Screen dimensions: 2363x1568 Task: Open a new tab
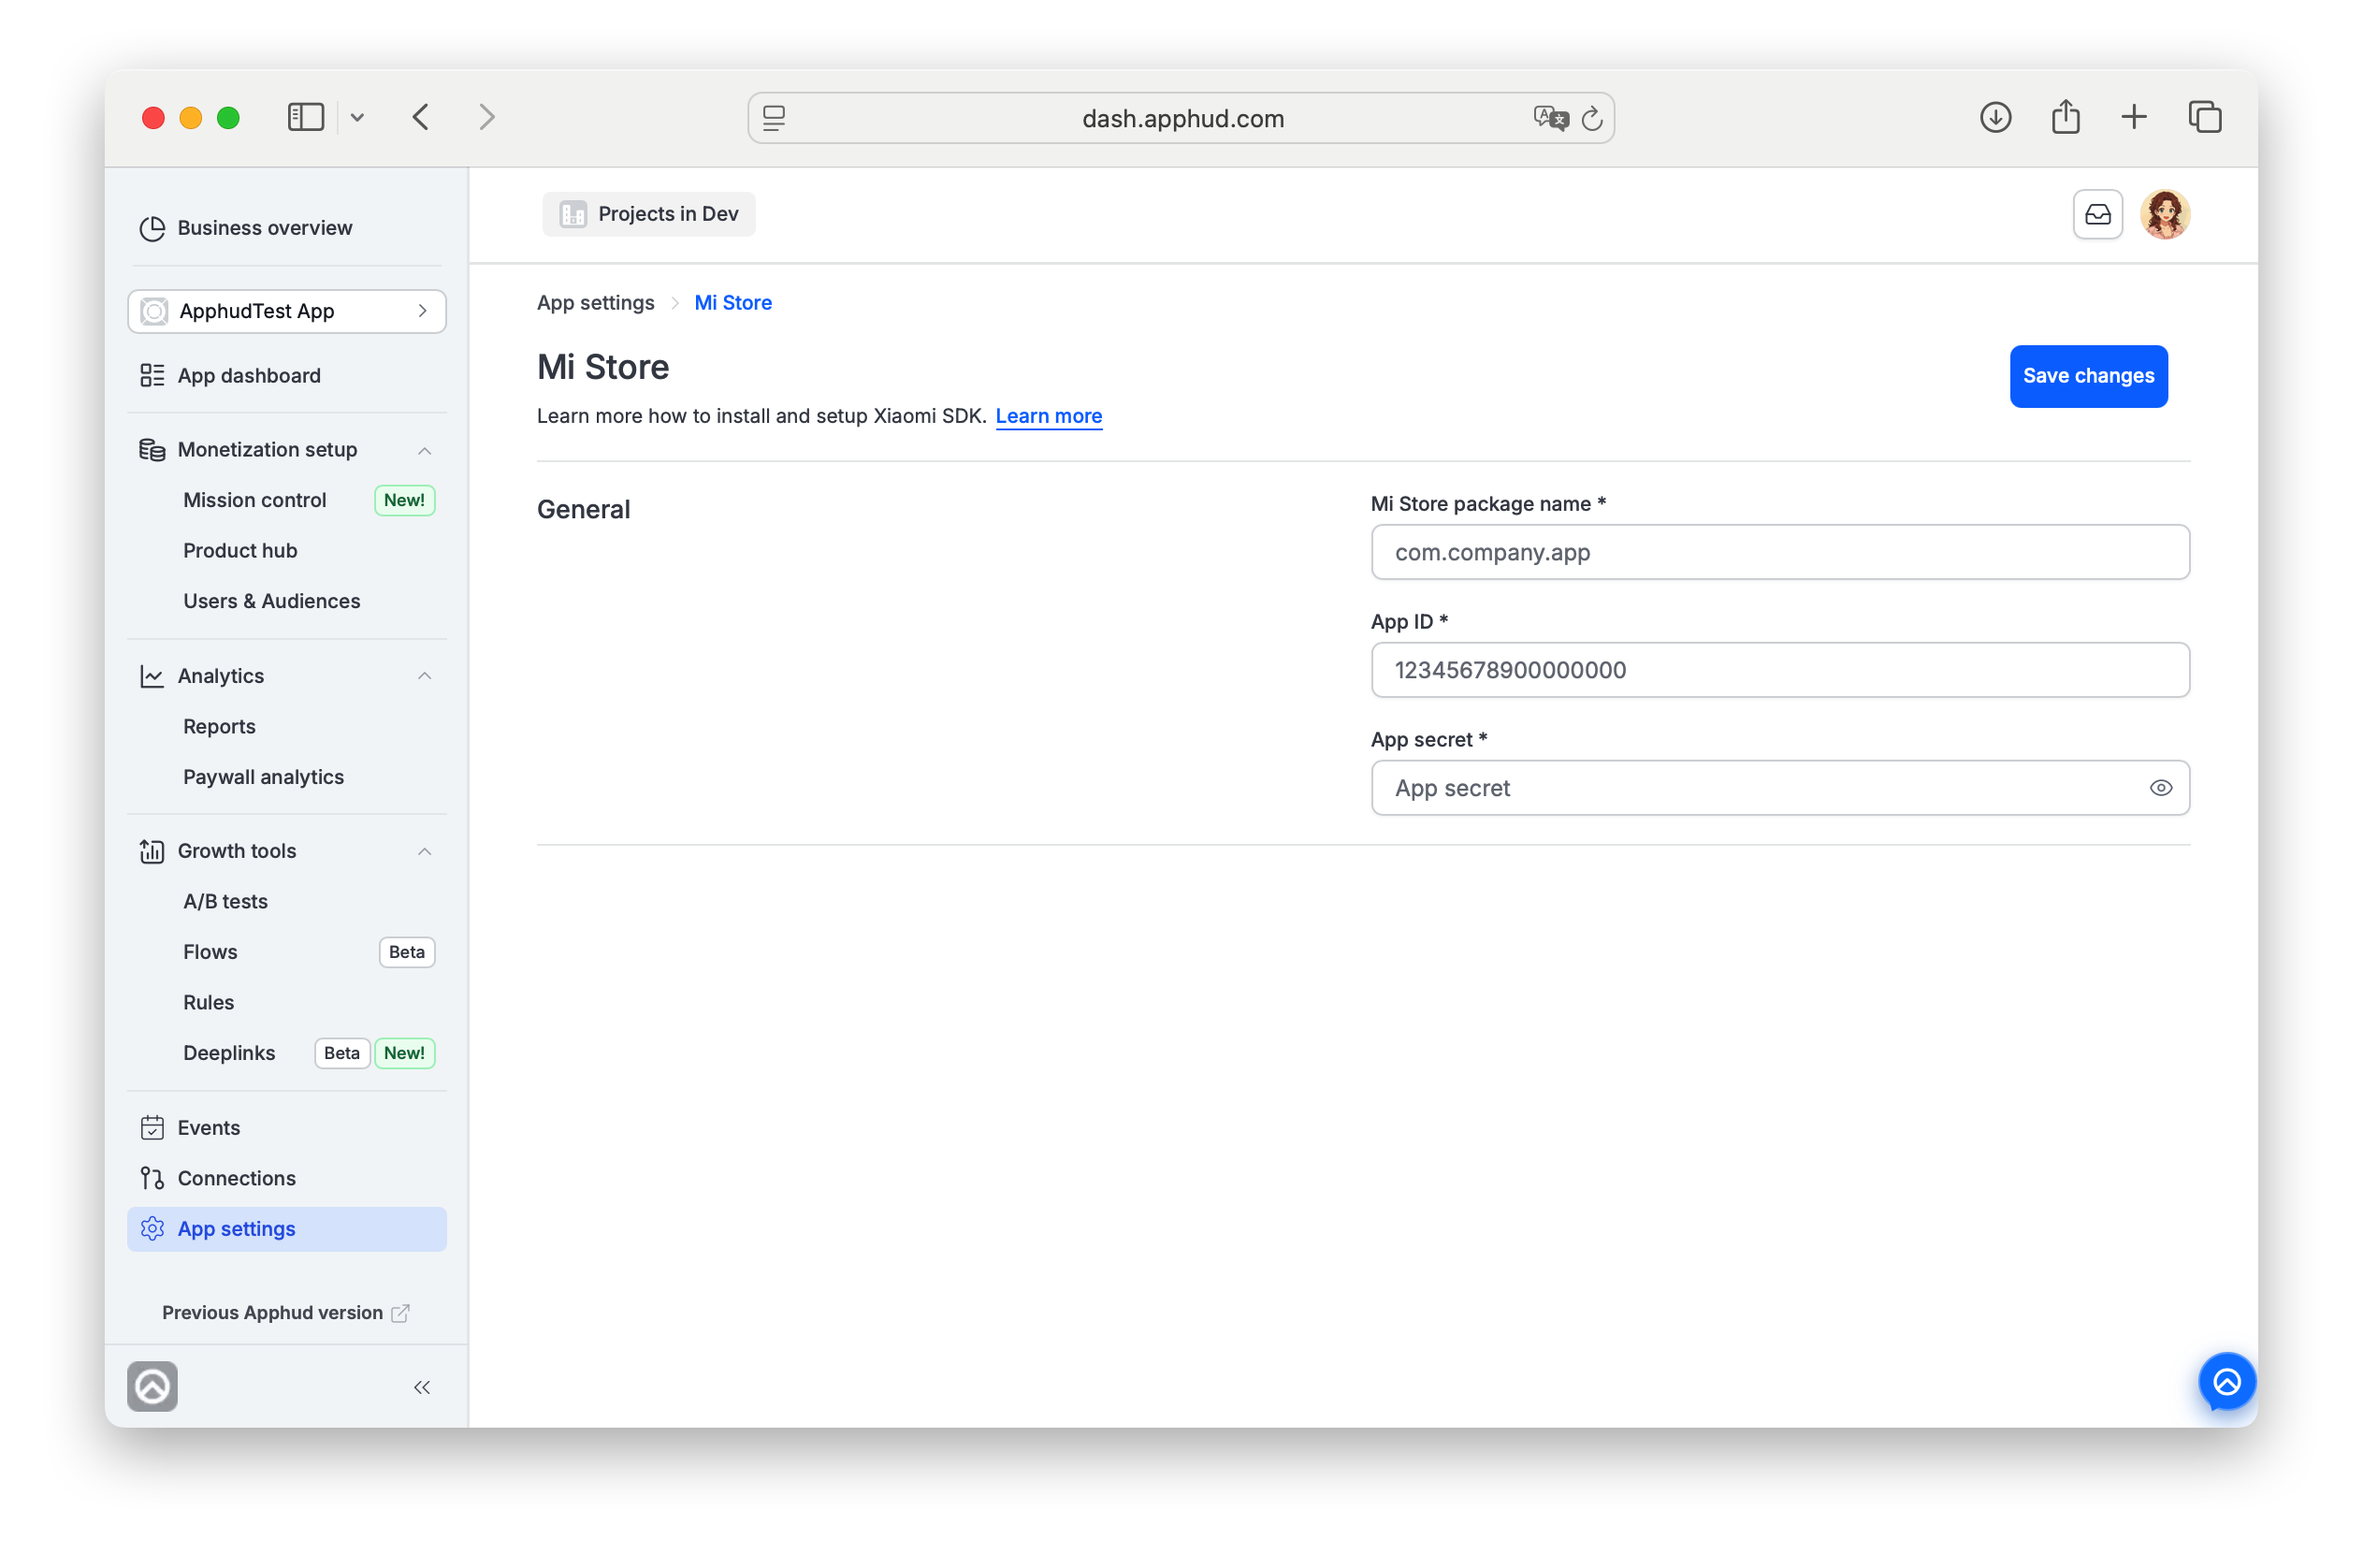pos(2134,117)
